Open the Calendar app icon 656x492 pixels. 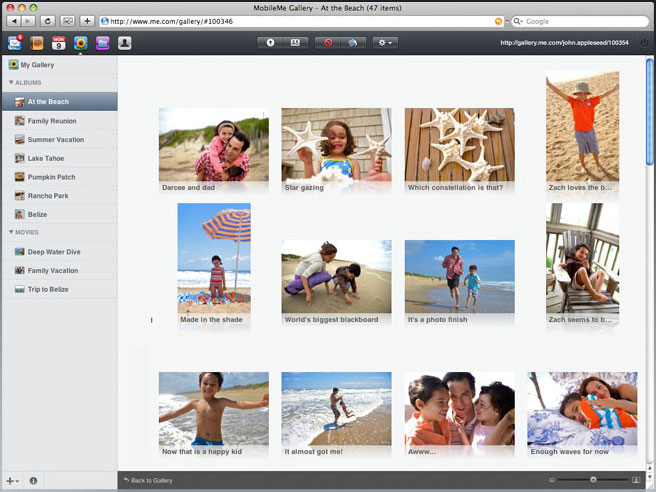59,43
